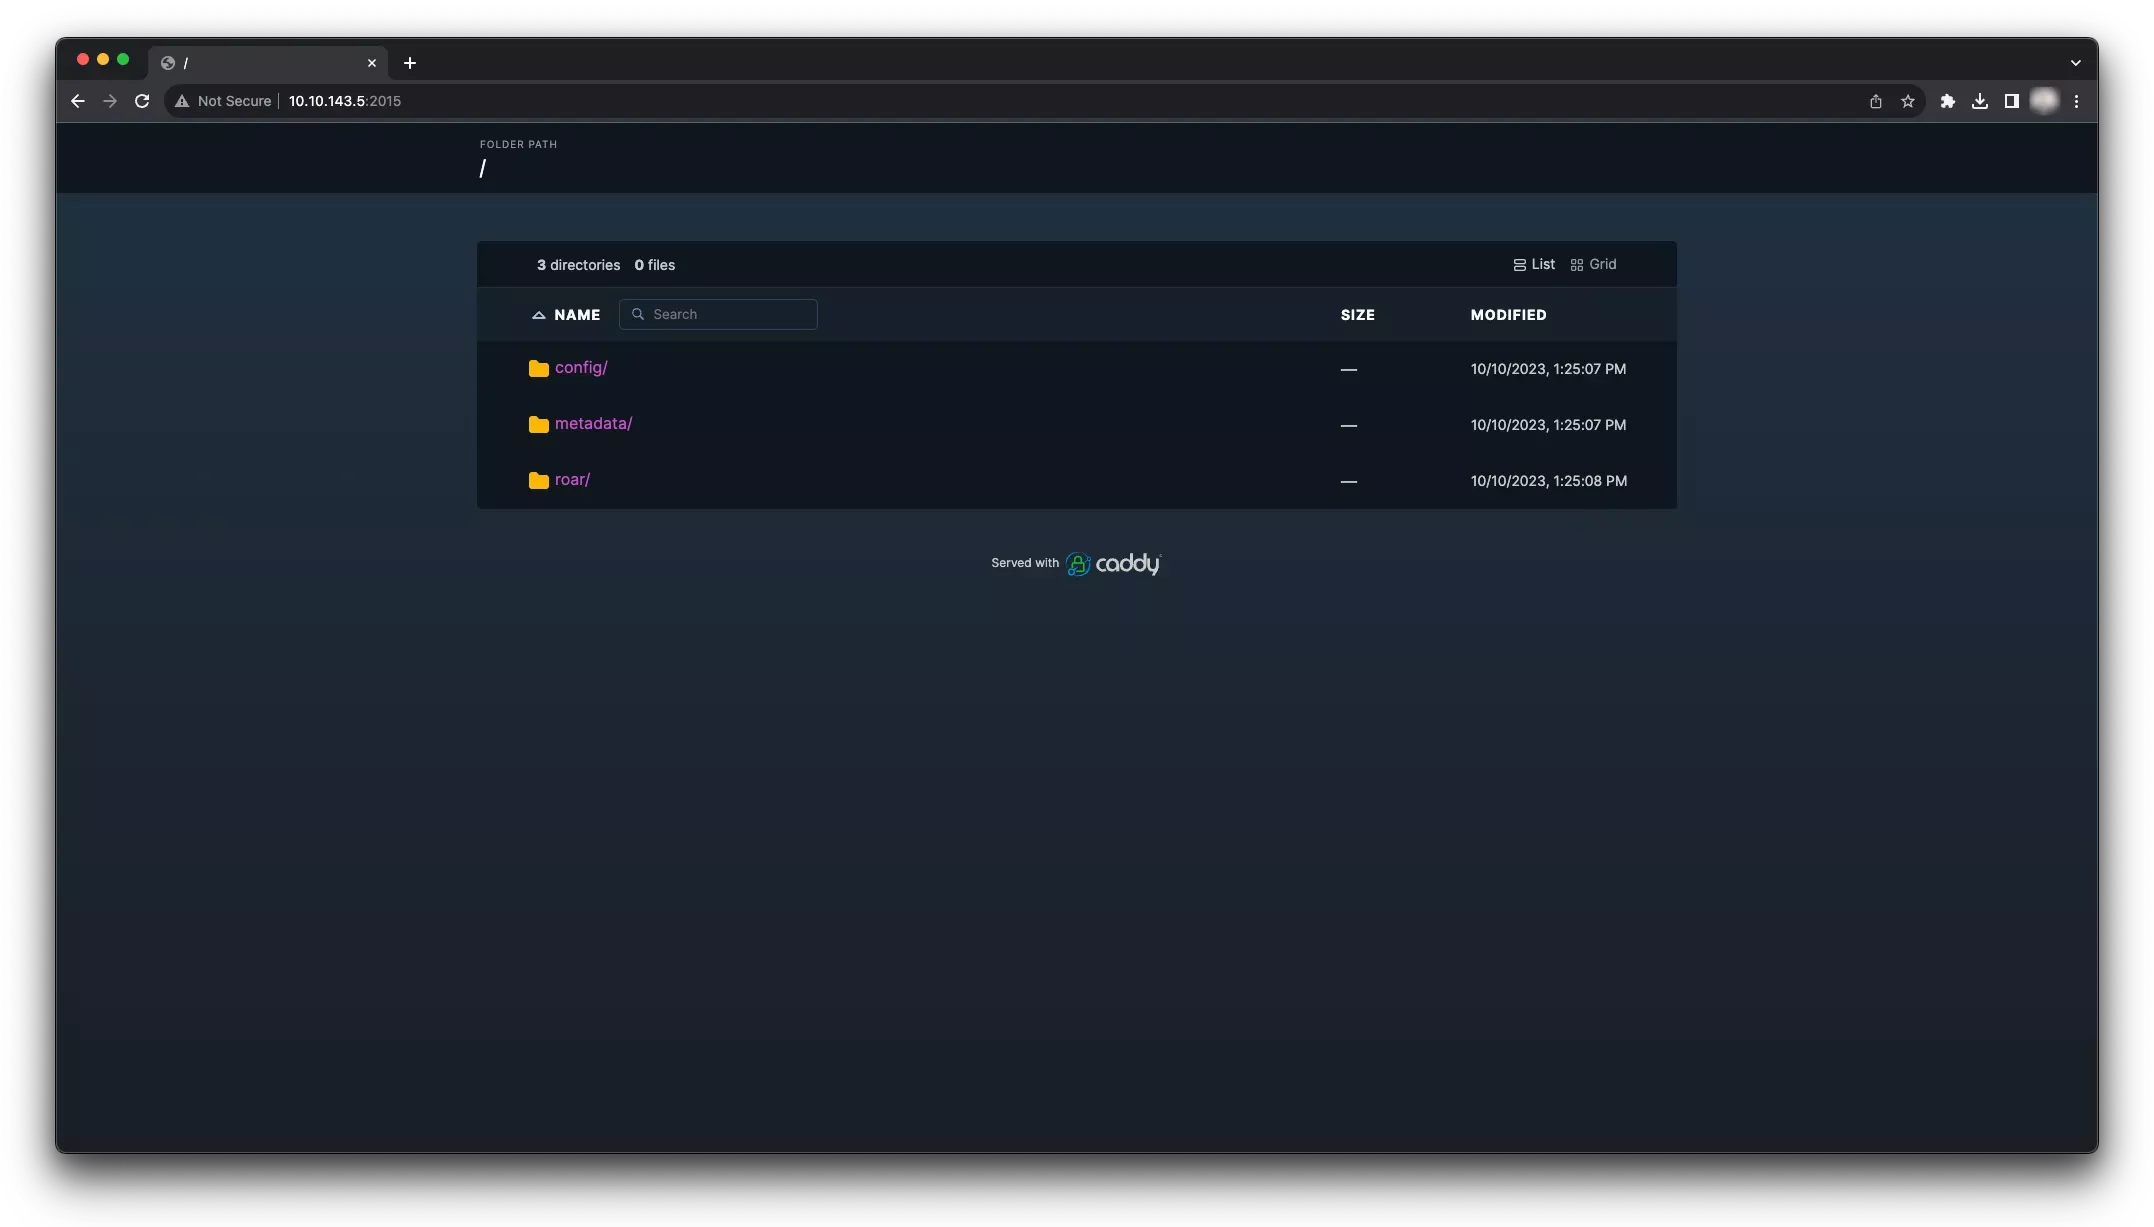Viewport: 2154px width, 1227px height.
Task: Click the magnifier icon in Search box
Action: [x=638, y=314]
